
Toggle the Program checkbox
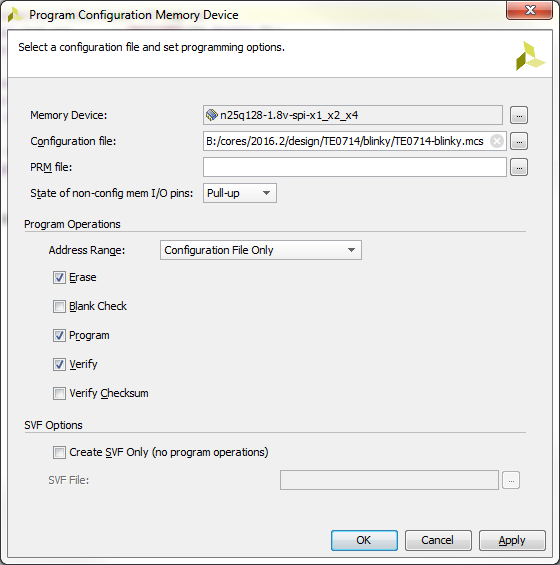[59, 335]
